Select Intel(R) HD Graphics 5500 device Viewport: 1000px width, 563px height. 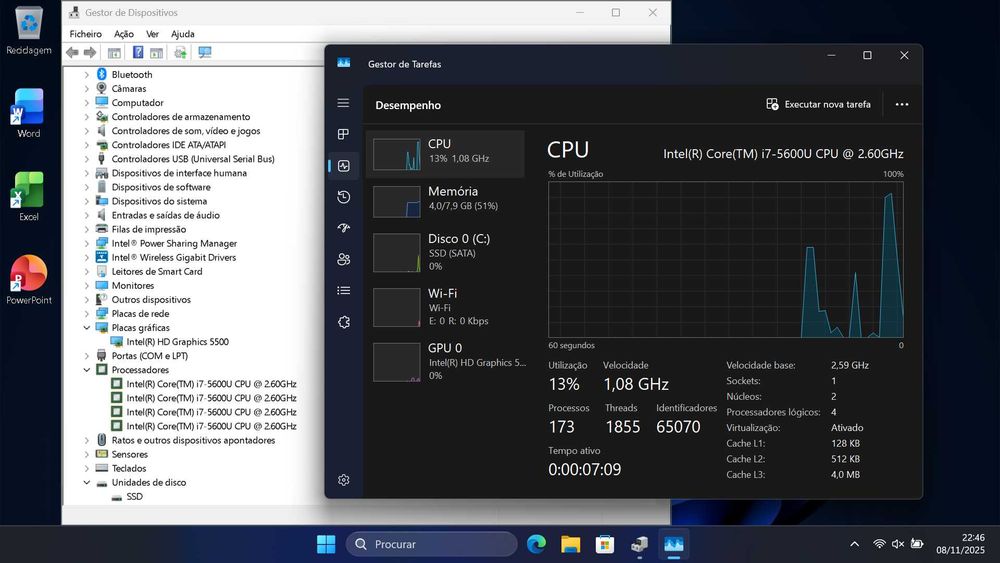coord(170,342)
